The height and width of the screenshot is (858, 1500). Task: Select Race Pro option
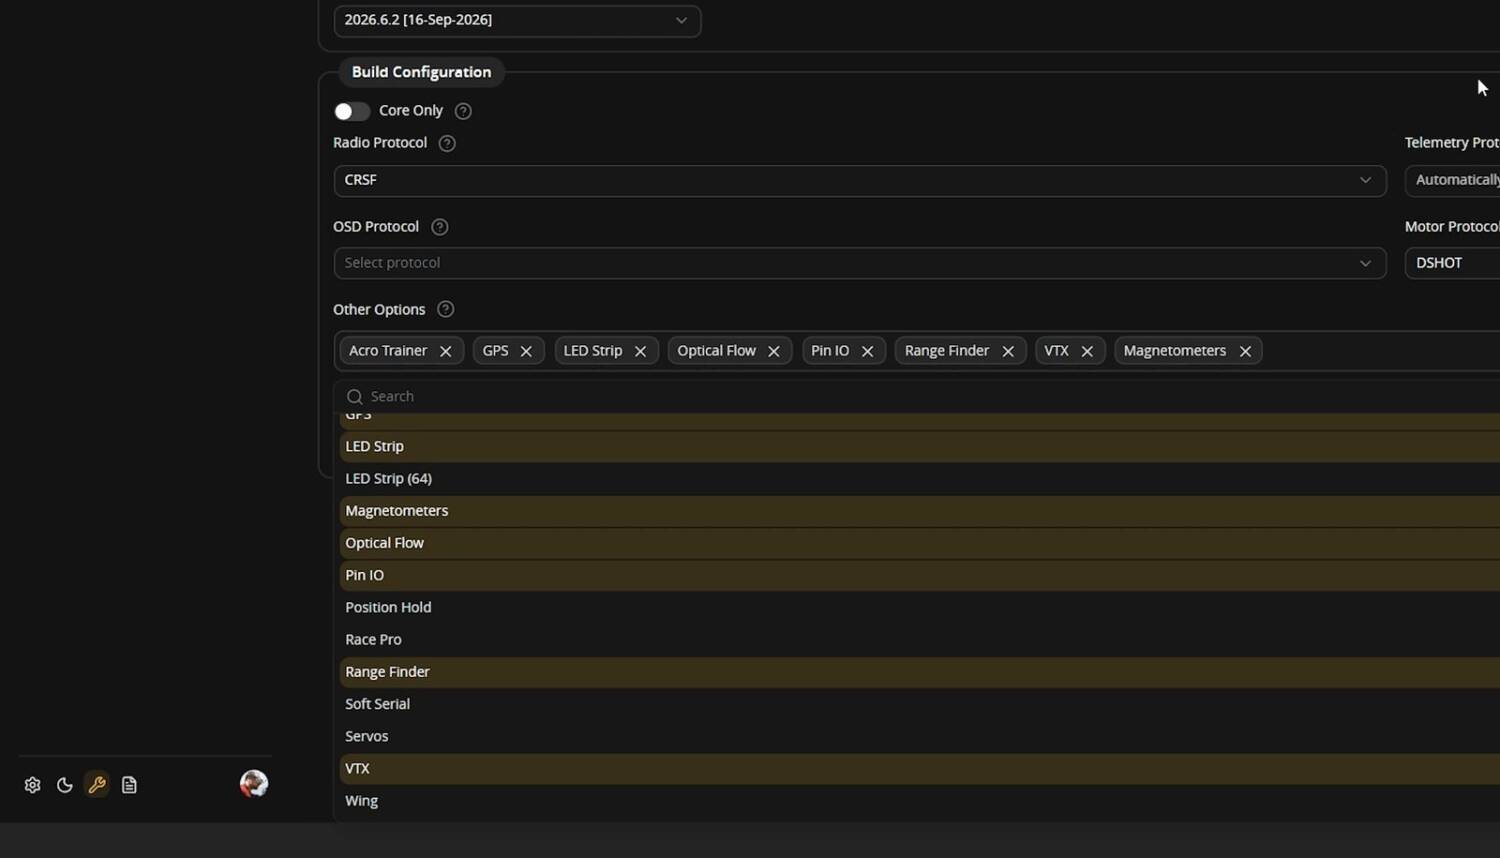[920, 640]
